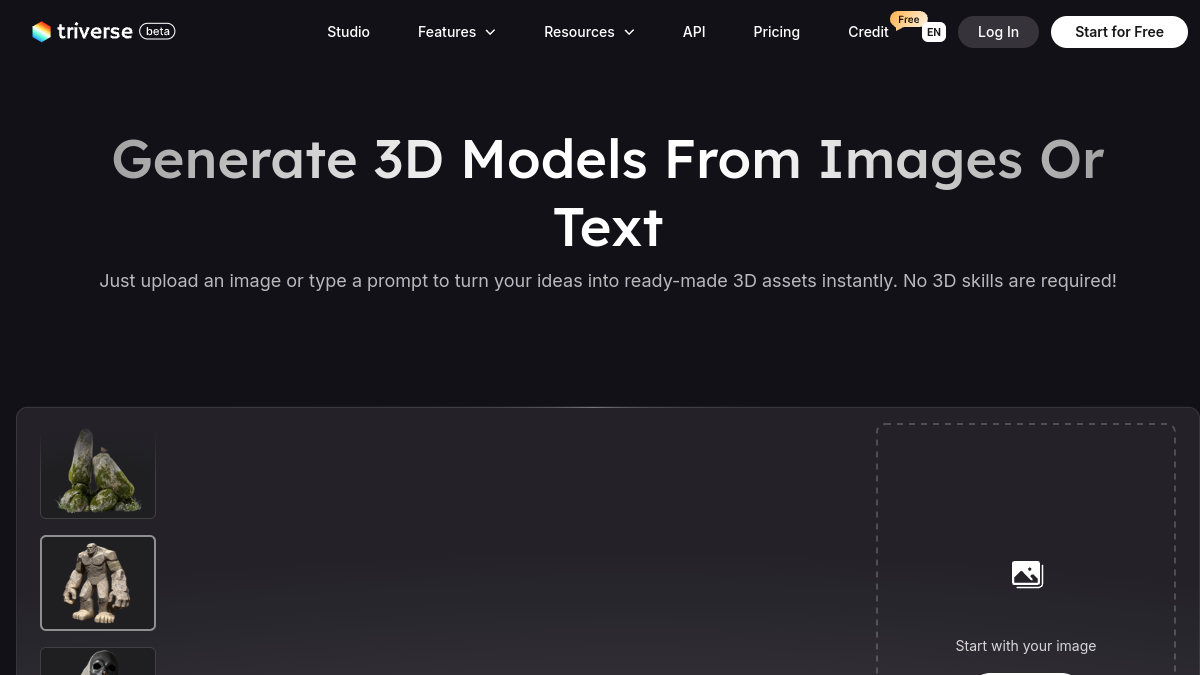The width and height of the screenshot is (1200, 675).
Task: Click the Triverse logo icon
Action: tap(41, 32)
